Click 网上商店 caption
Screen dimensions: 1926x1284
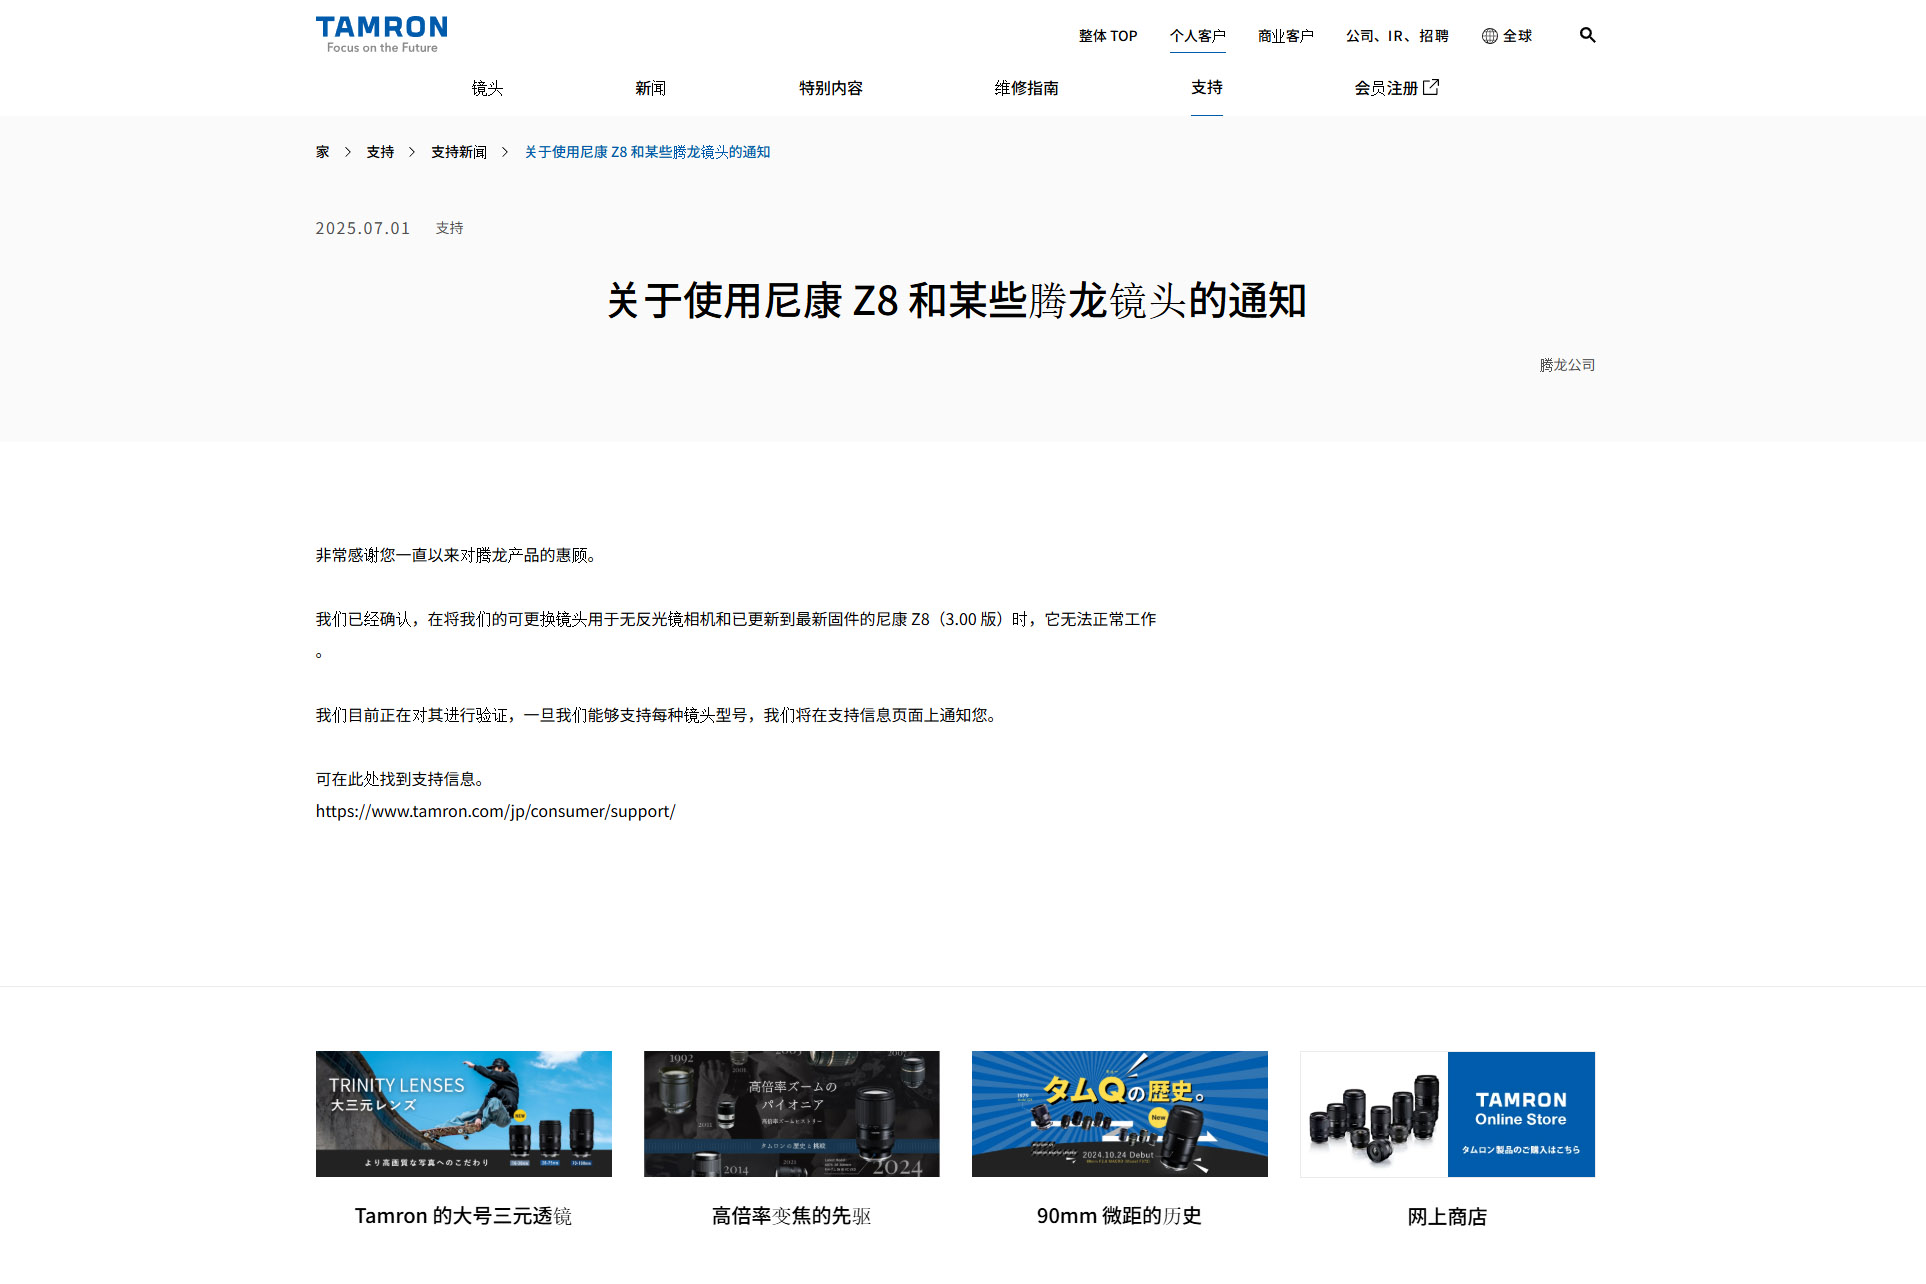[x=1447, y=1217]
